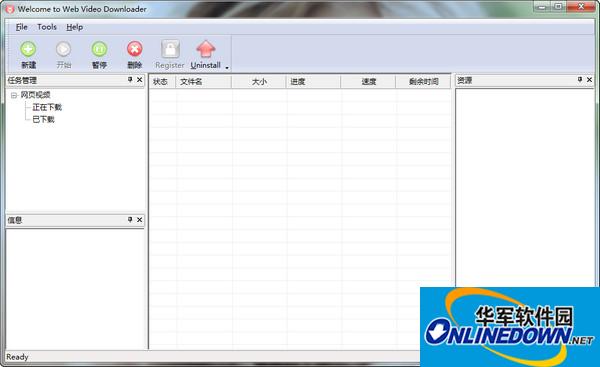Viewport: 600px width, 367px height.
Task: Click the 暂停 (Pause) toolbar icon
Action: pos(99,49)
